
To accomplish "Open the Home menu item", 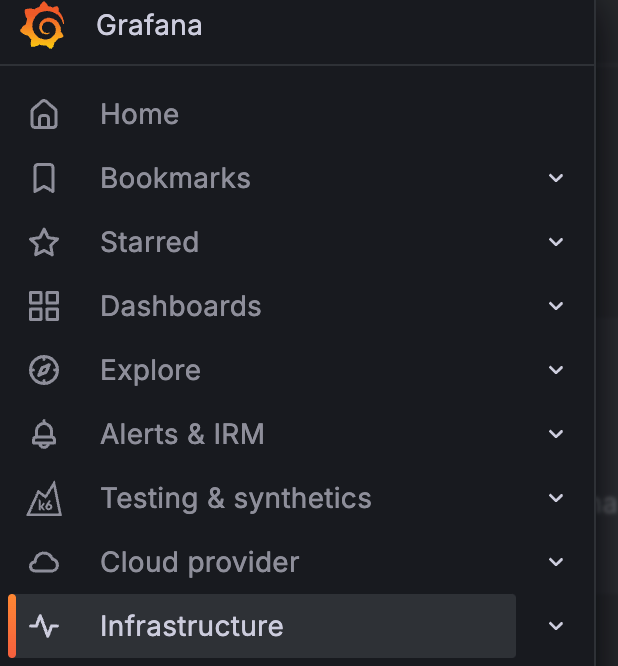I will (x=139, y=114).
